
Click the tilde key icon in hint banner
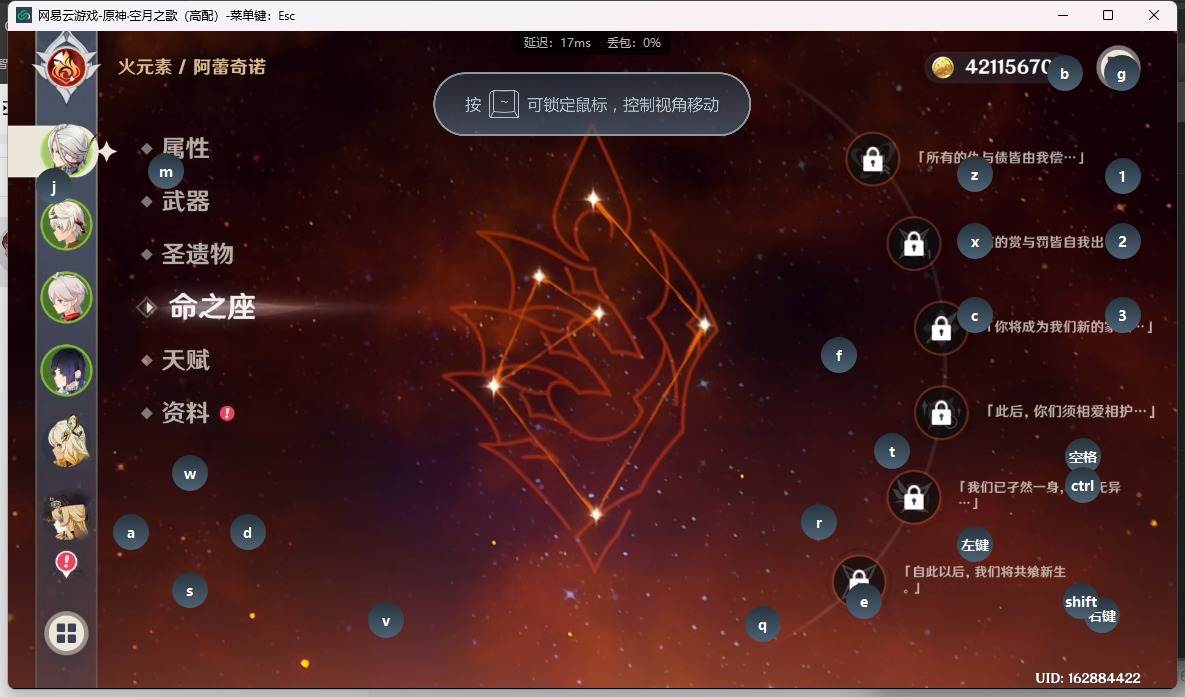[504, 104]
